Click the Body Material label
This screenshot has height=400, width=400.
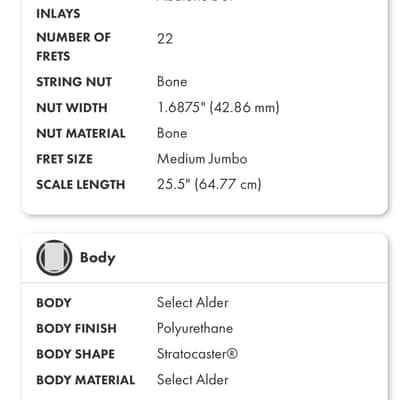pyautogui.click(x=86, y=380)
